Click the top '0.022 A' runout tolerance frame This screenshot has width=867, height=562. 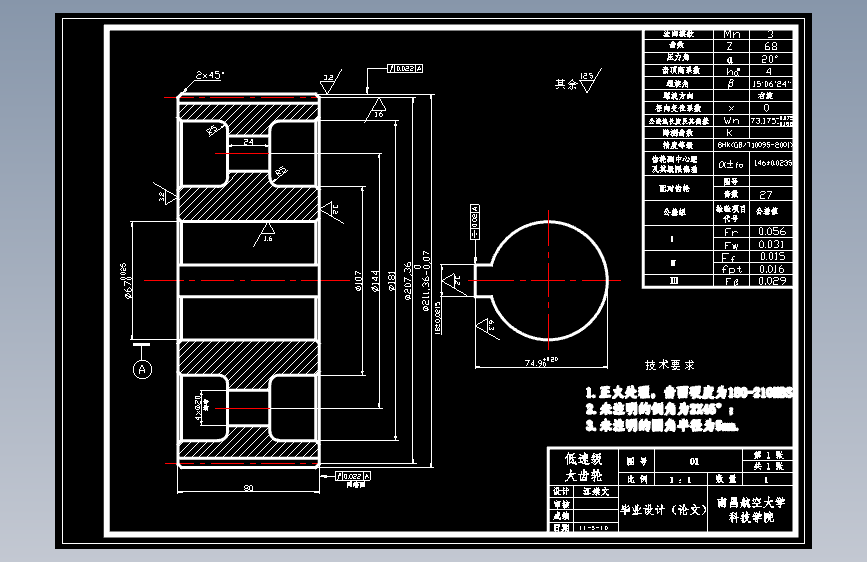tap(405, 69)
